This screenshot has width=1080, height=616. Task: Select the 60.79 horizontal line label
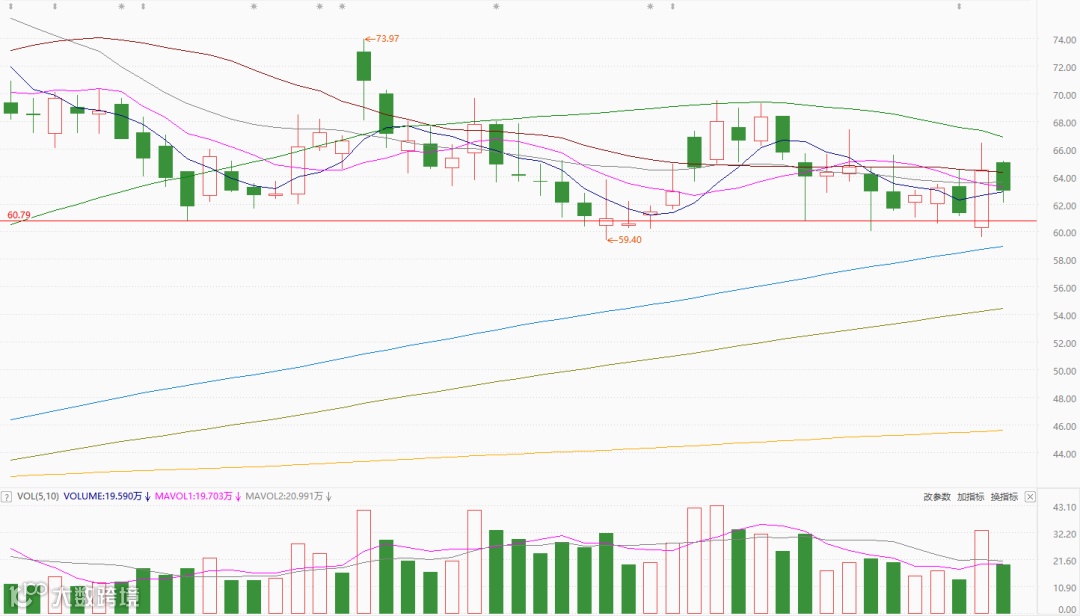19,215
